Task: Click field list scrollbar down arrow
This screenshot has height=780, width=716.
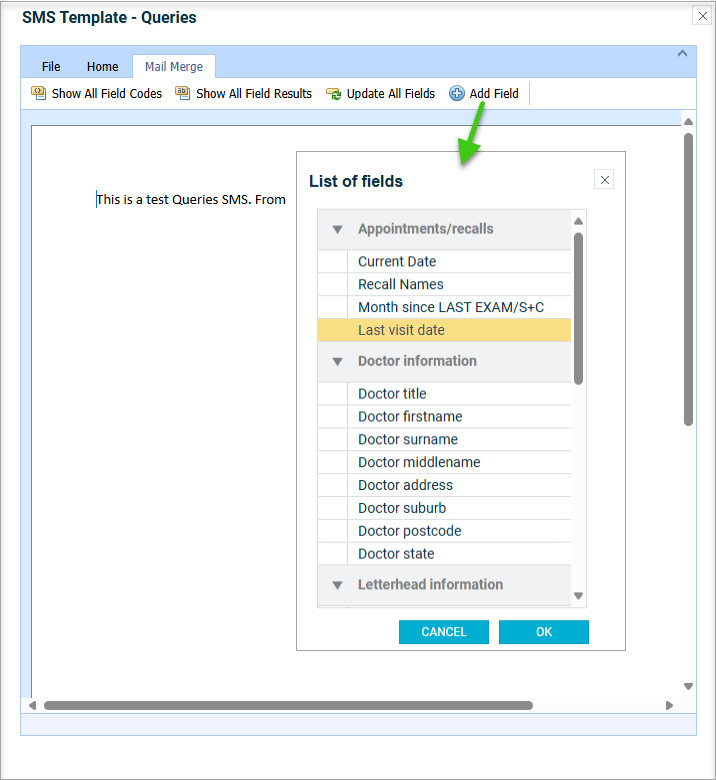Action: point(578,595)
